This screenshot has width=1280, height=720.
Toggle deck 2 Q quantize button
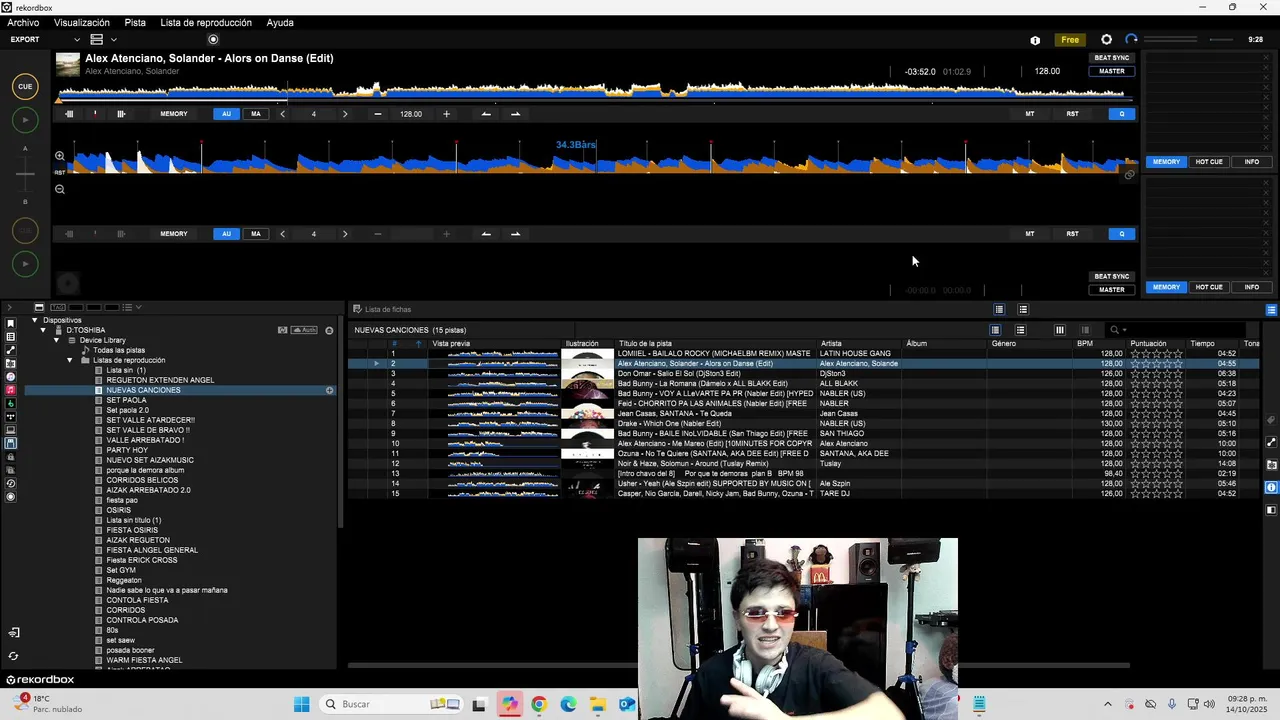point(1122,234)
